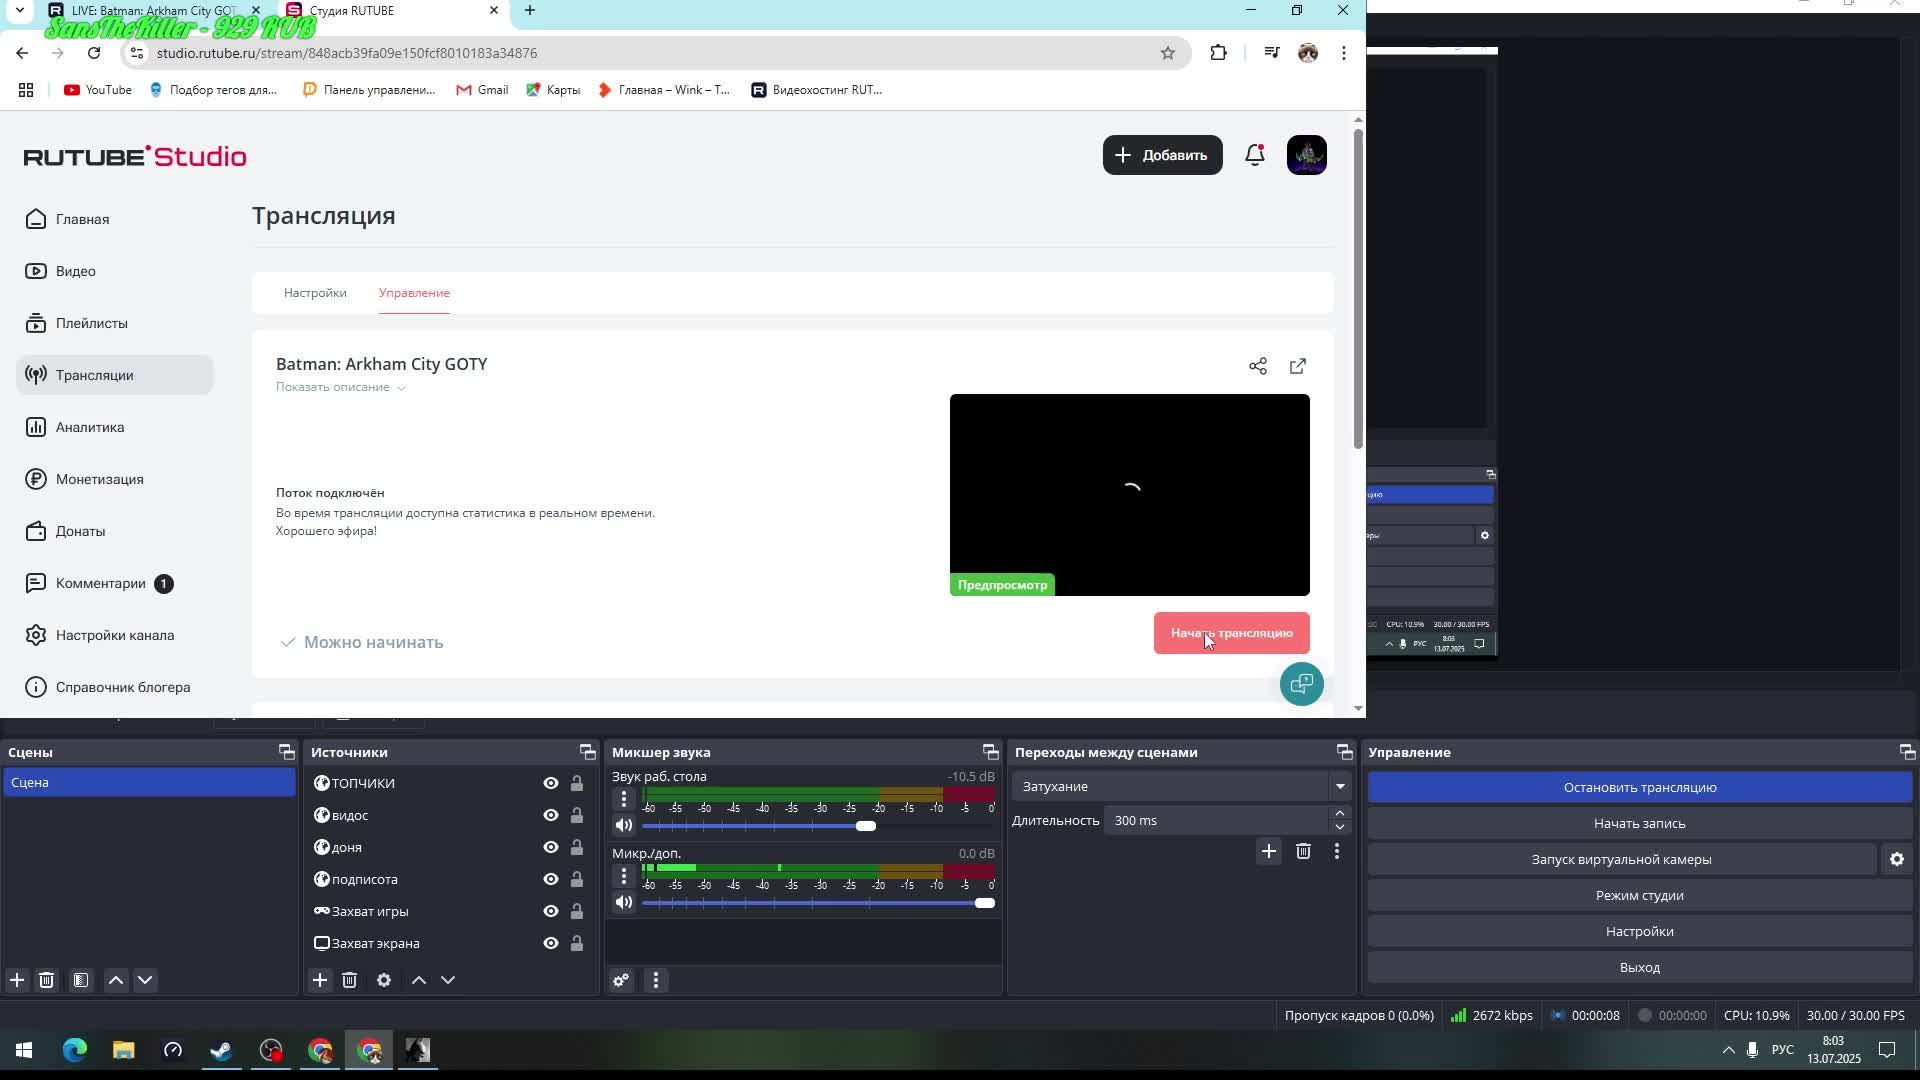The height and width of the screenshot is (1080, 1920).
Task: Open advanced audio properties gear in mixer
Action: 621,980
